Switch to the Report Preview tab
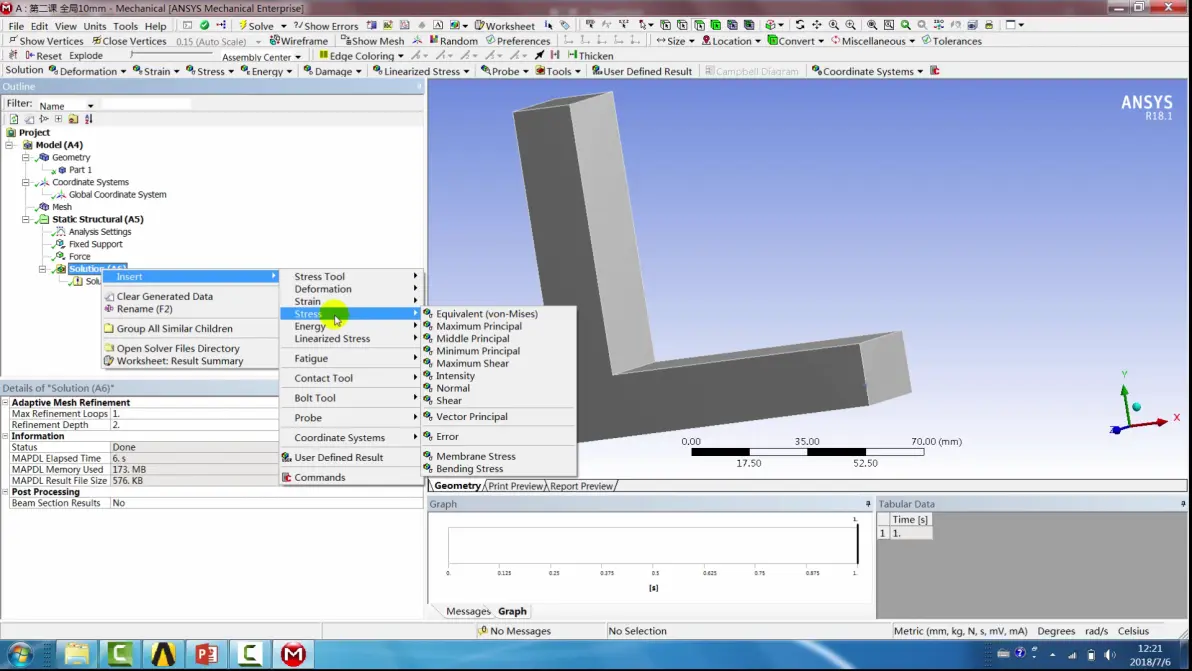Image resolution: width=1192 pixels, height=671 pixels. tap(581, 486)
